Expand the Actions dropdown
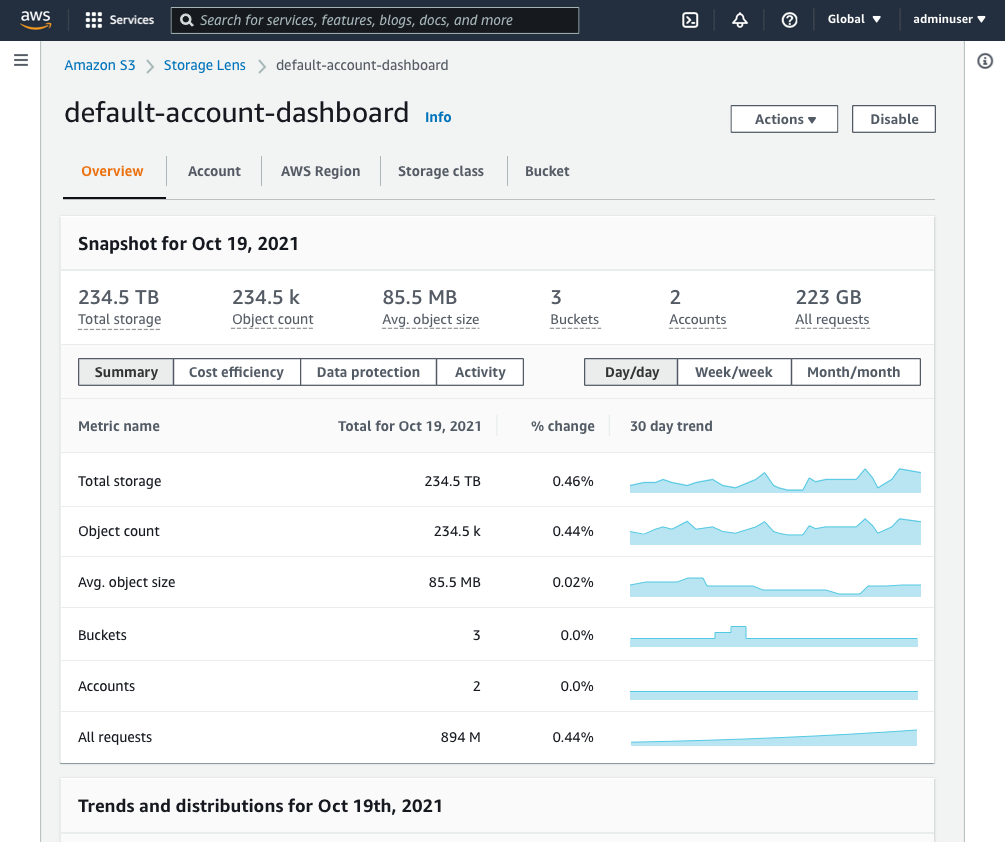Image resolution: width=1005 pixels, height=842 pixels. 785,119
